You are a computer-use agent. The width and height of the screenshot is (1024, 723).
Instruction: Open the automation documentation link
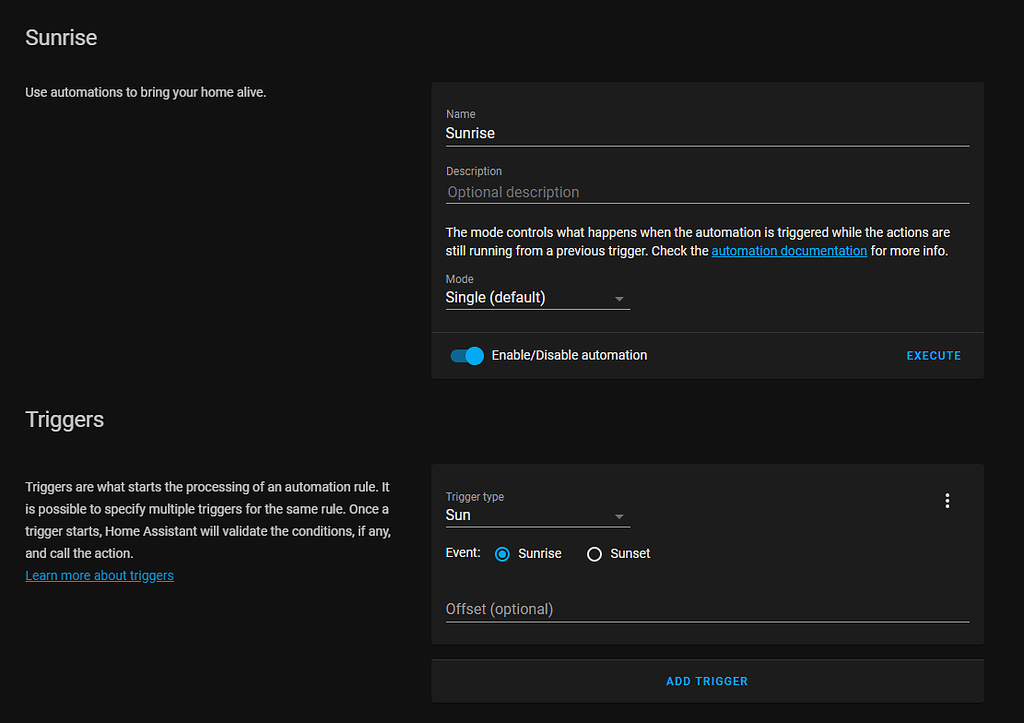tap(789, 251)
